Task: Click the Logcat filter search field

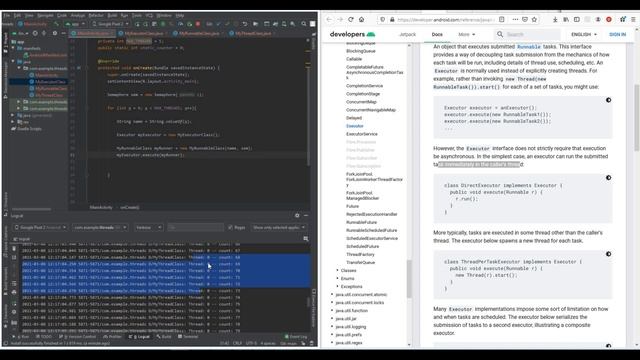Action: (x=196, y=227)
